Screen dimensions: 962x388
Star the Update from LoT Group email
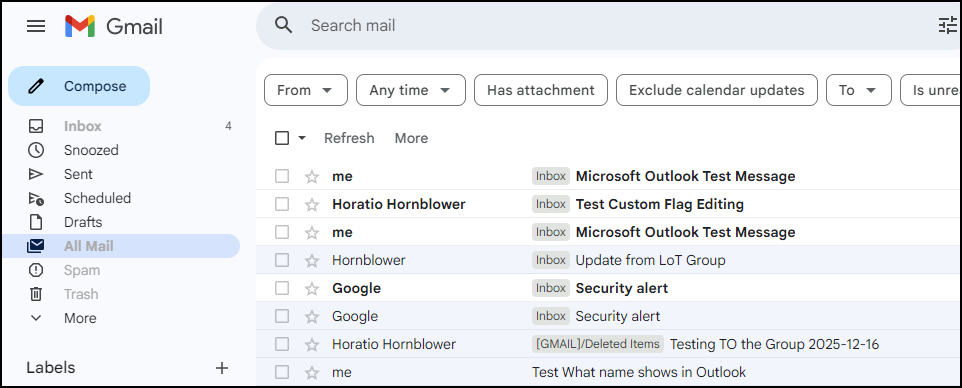click(312, 260)
